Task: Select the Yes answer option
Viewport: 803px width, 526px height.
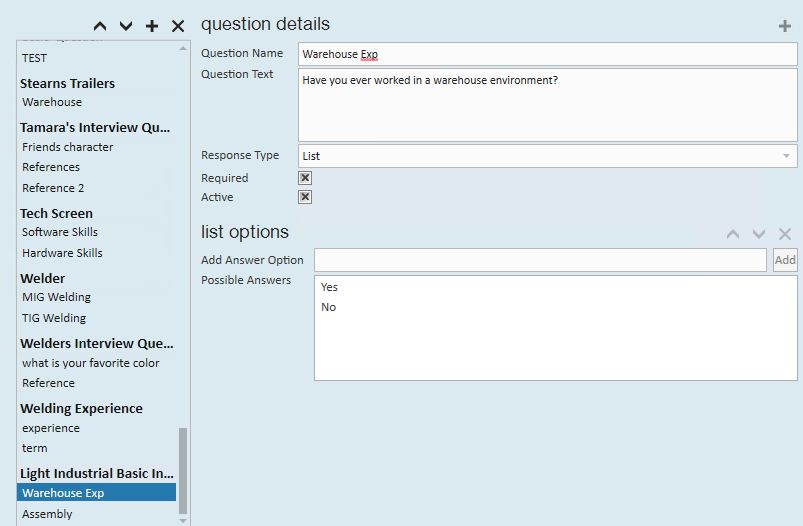Action: click(330, 287)
